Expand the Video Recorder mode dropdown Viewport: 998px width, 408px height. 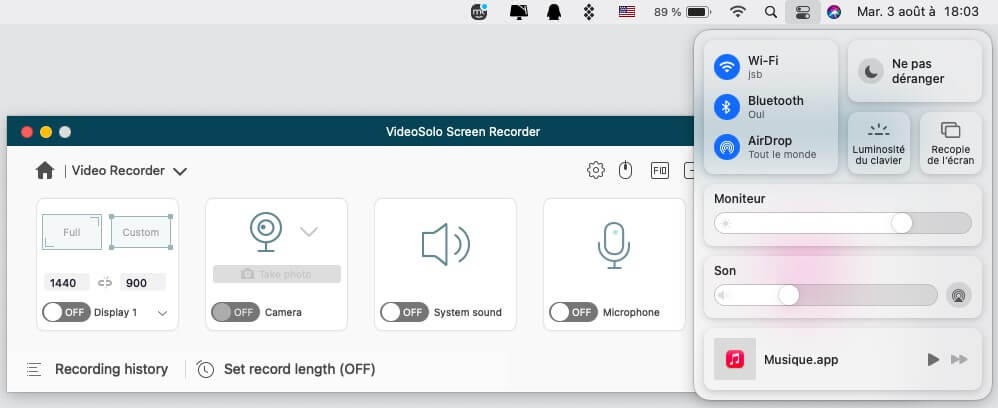[180, 171]
